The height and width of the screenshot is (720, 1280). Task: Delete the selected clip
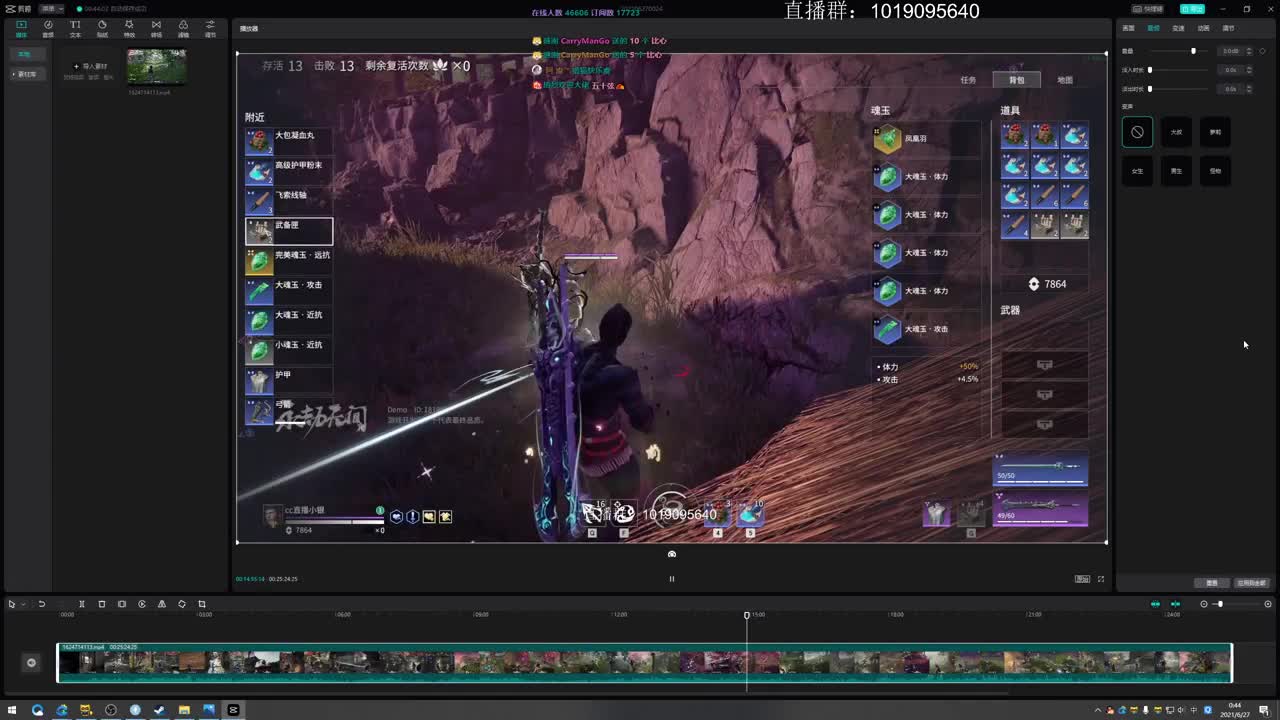tap(102, 604)
